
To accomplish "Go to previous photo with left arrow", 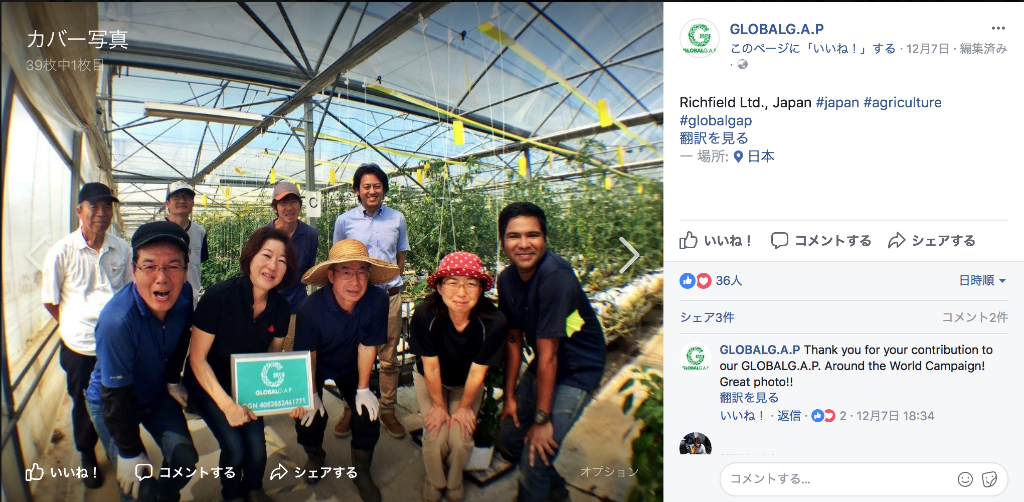I will [x=35, y=253].
